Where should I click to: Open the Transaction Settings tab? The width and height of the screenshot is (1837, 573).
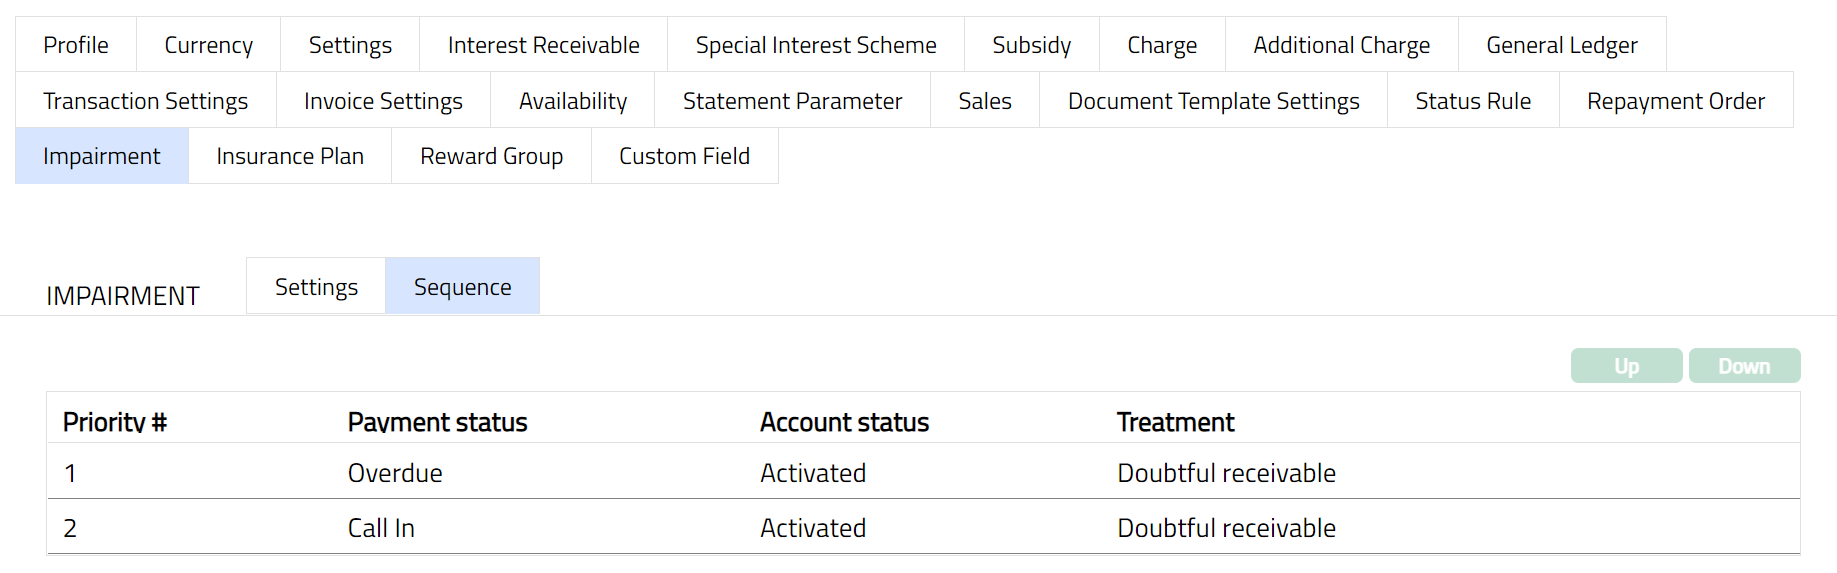click(x=145, y=101)
